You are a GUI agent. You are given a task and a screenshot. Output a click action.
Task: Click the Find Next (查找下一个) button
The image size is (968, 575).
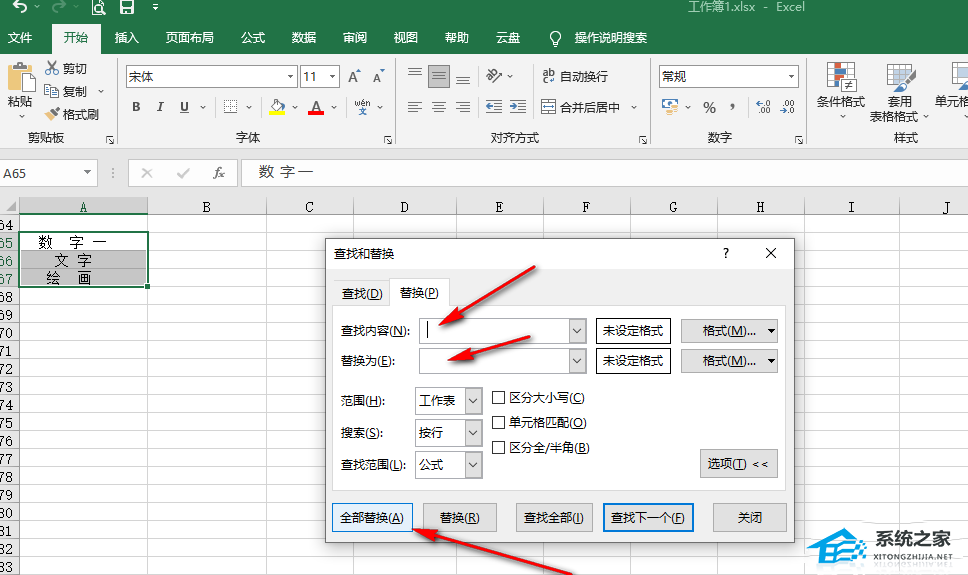click(x=648, y=518)
